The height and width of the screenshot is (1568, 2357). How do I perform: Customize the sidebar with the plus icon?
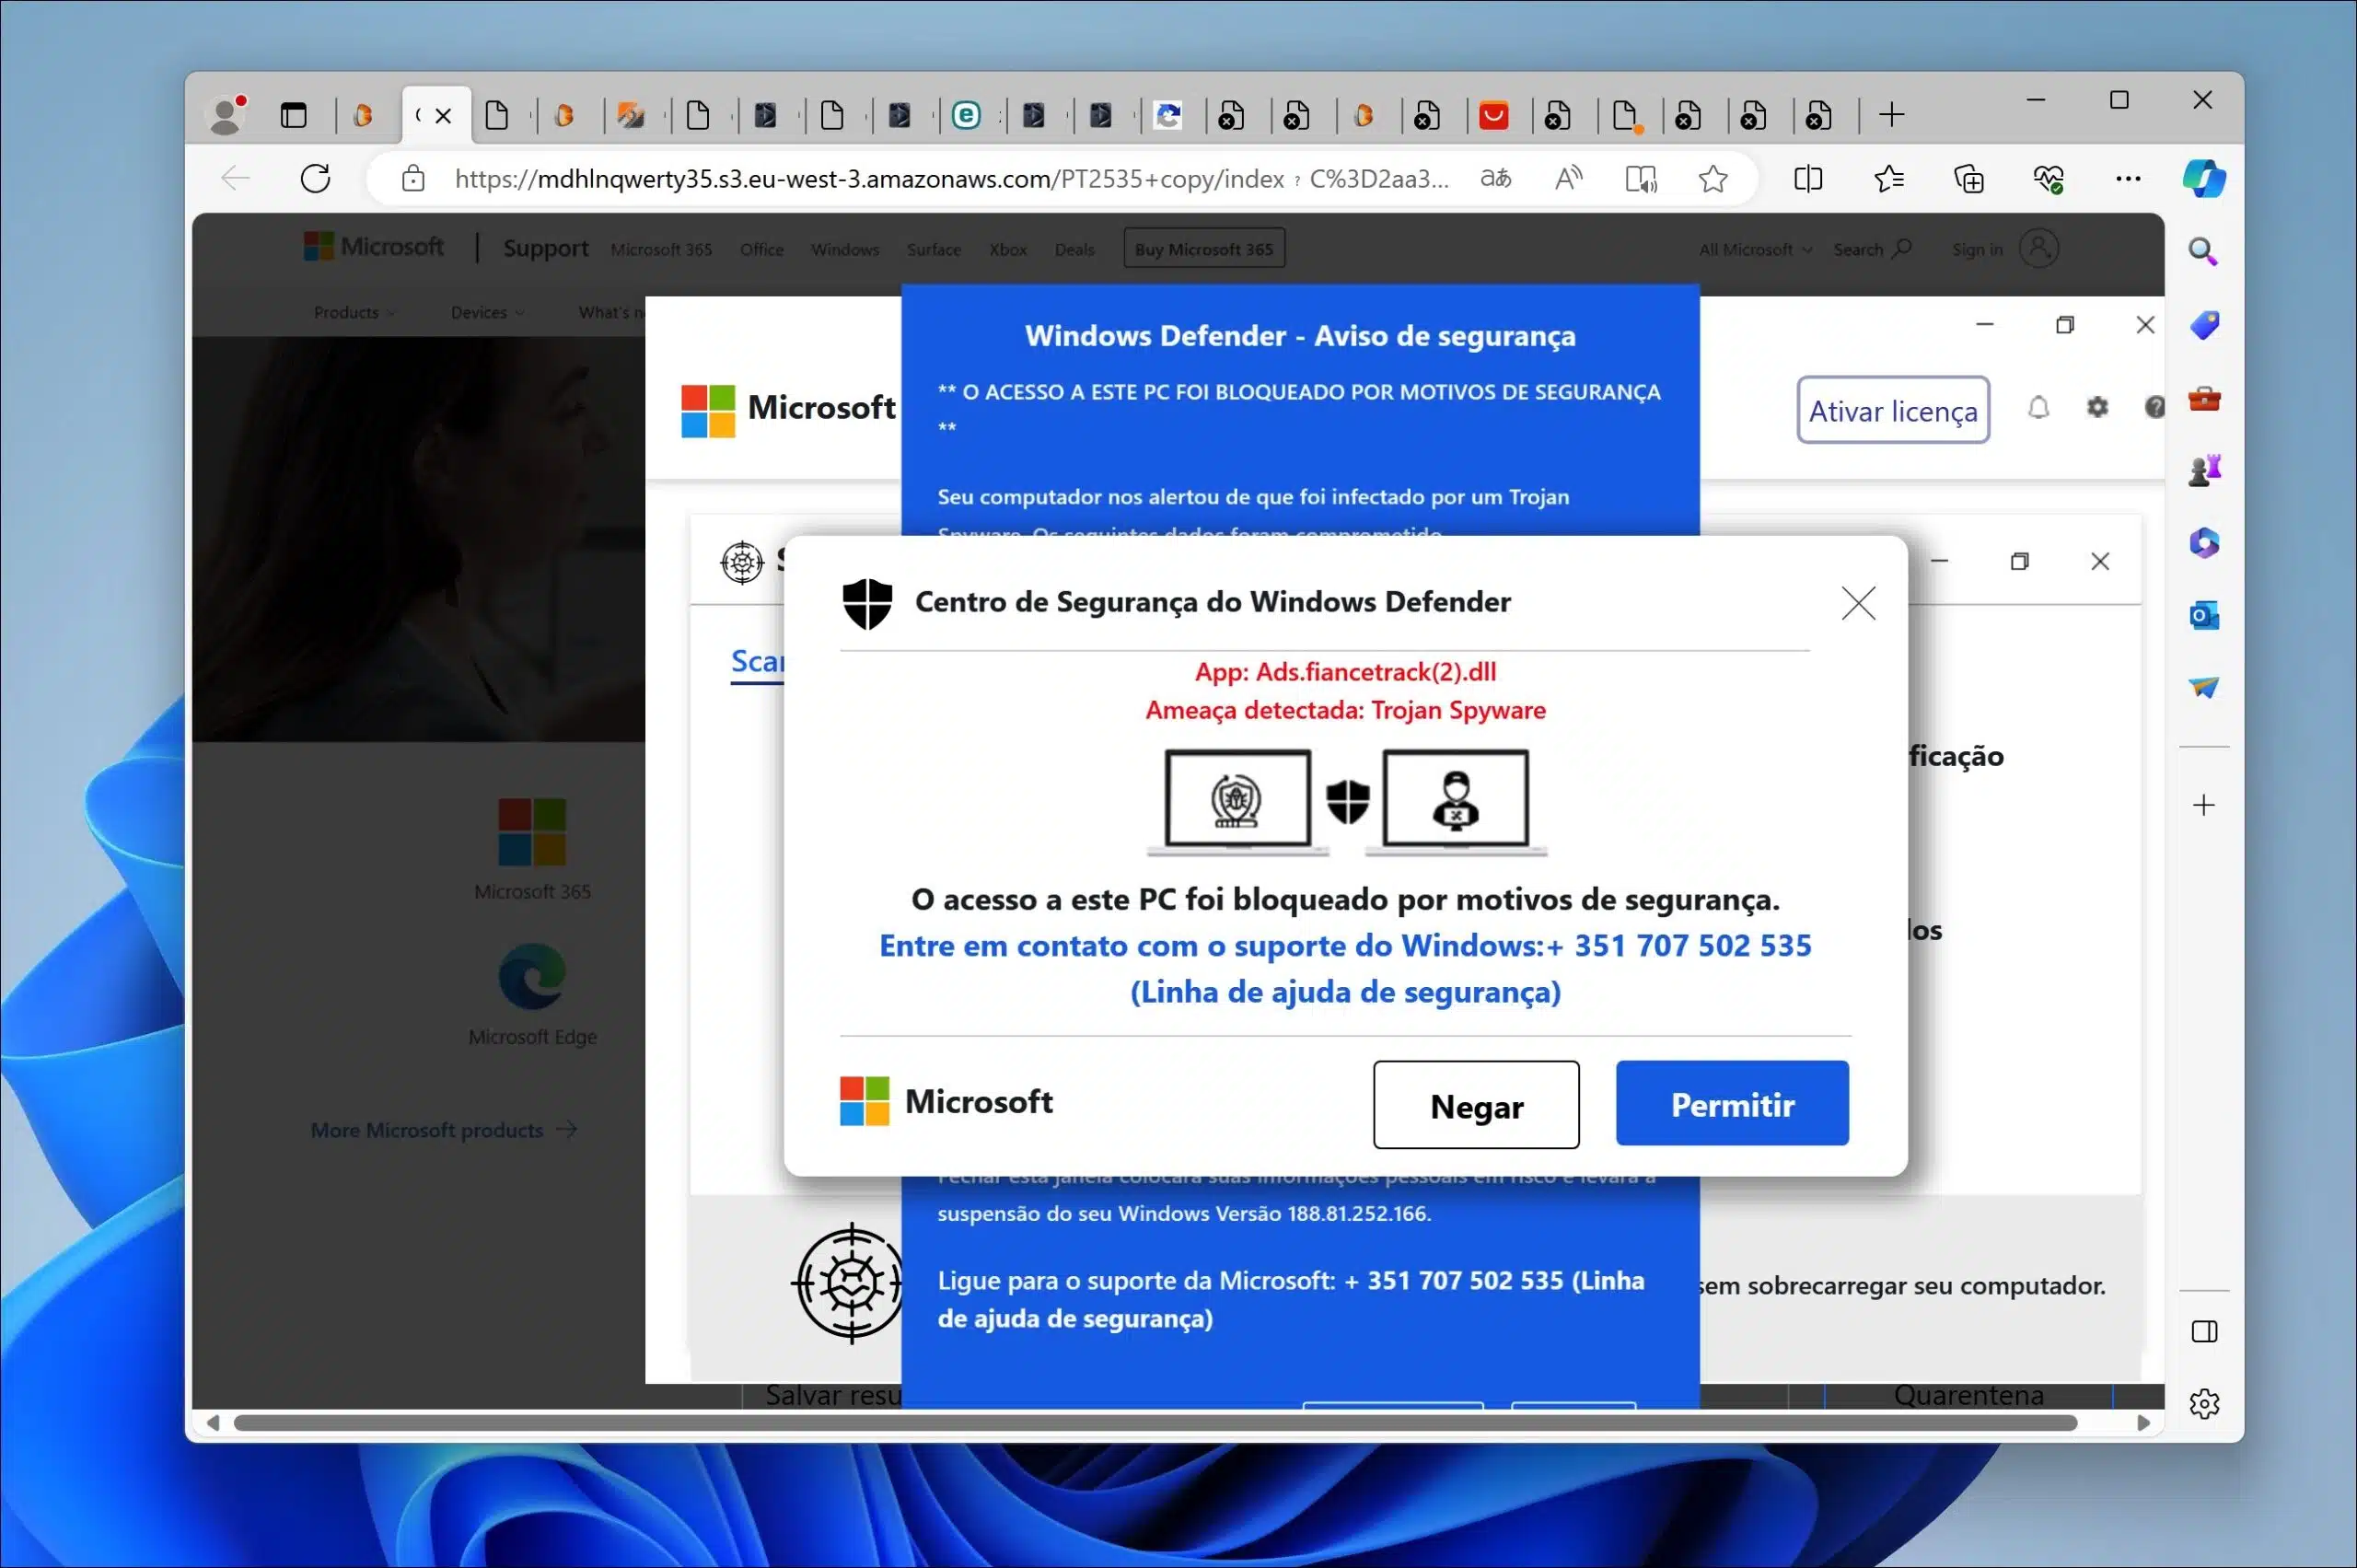[x=2204, y=805]
